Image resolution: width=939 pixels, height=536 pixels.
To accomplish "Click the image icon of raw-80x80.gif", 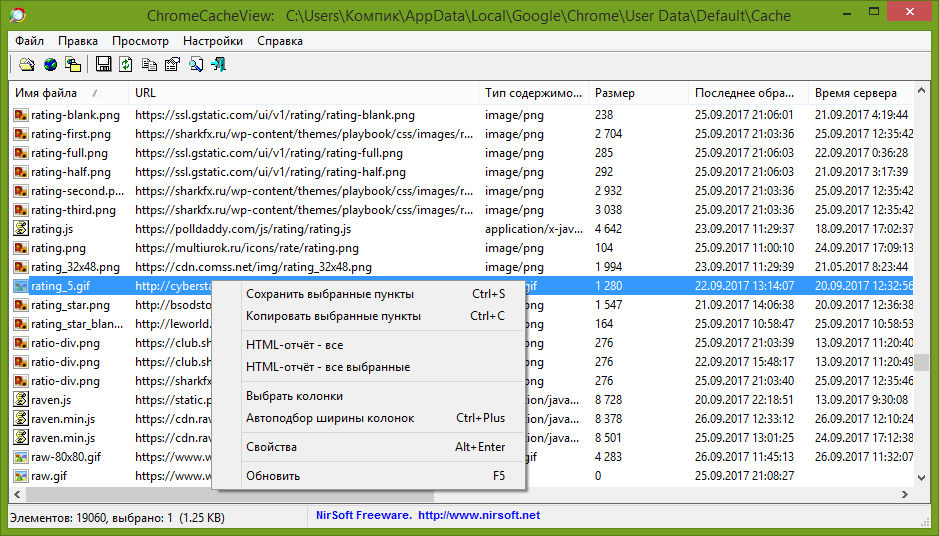I will tap(21, 457).
